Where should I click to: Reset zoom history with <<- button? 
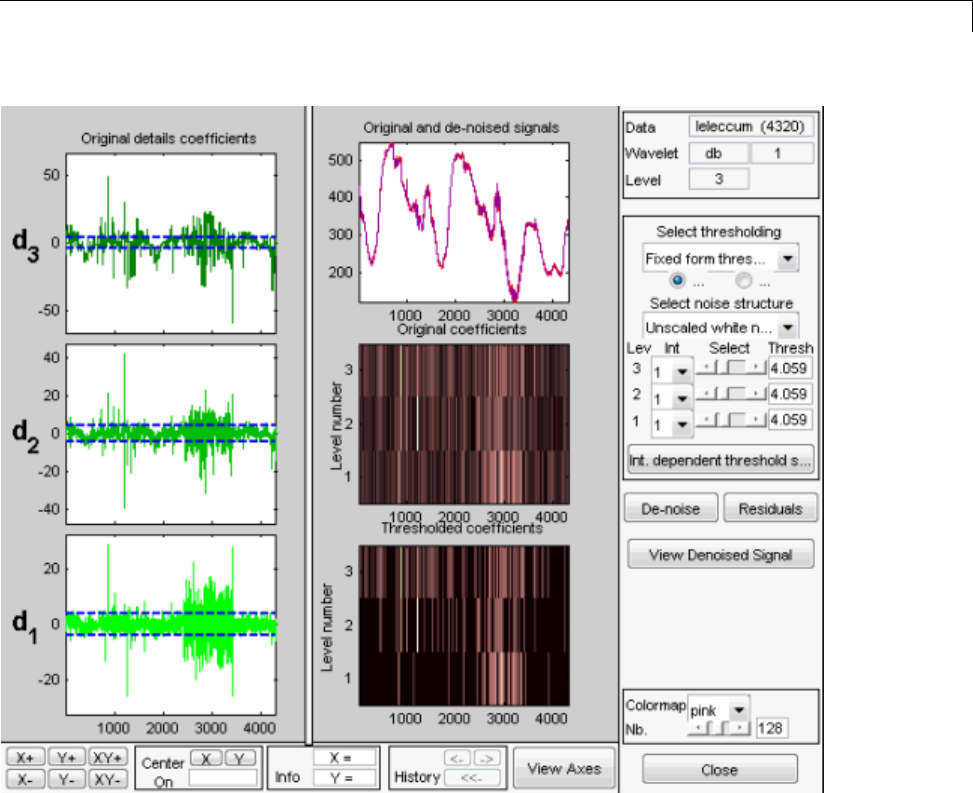tap(472, 777)
